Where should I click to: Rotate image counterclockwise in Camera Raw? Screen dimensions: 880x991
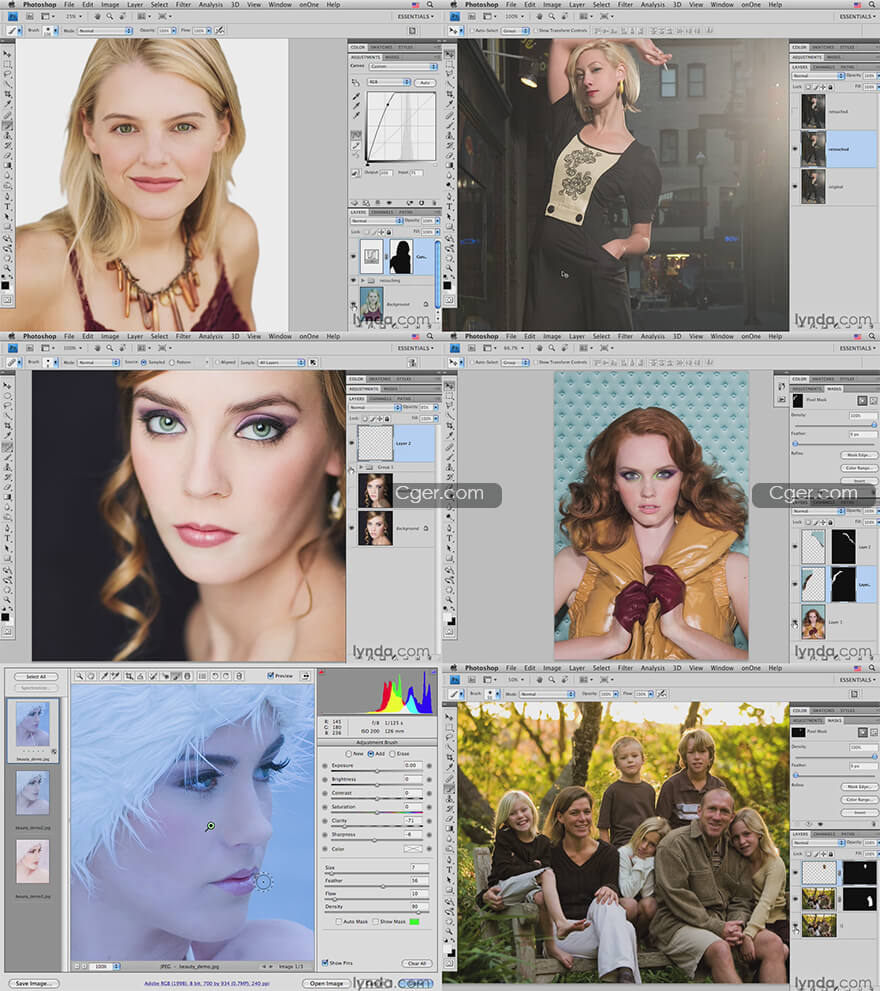pyautogui.click(x=215, y=676)
